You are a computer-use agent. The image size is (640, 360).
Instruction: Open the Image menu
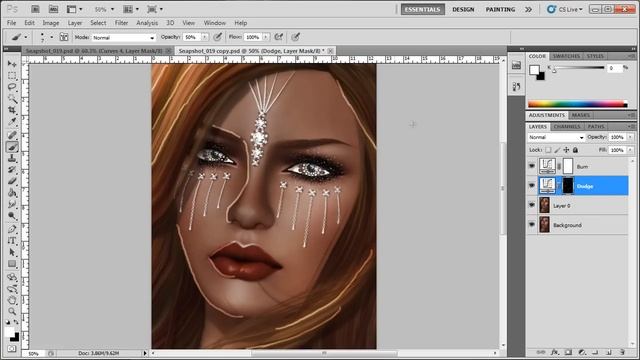click(51, 23)
